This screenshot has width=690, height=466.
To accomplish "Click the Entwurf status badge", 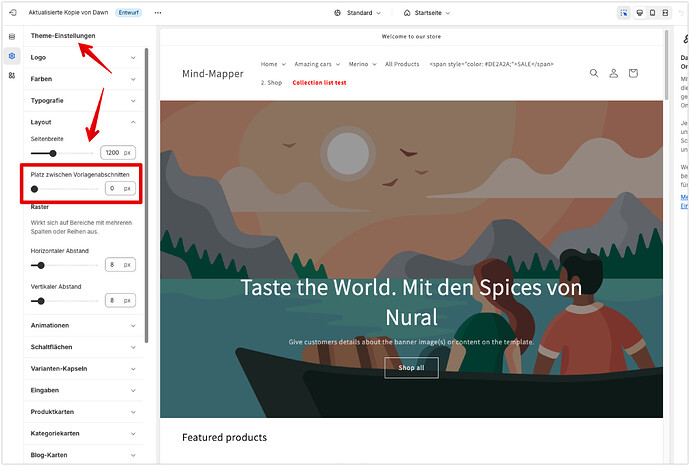I will (128, 13).
